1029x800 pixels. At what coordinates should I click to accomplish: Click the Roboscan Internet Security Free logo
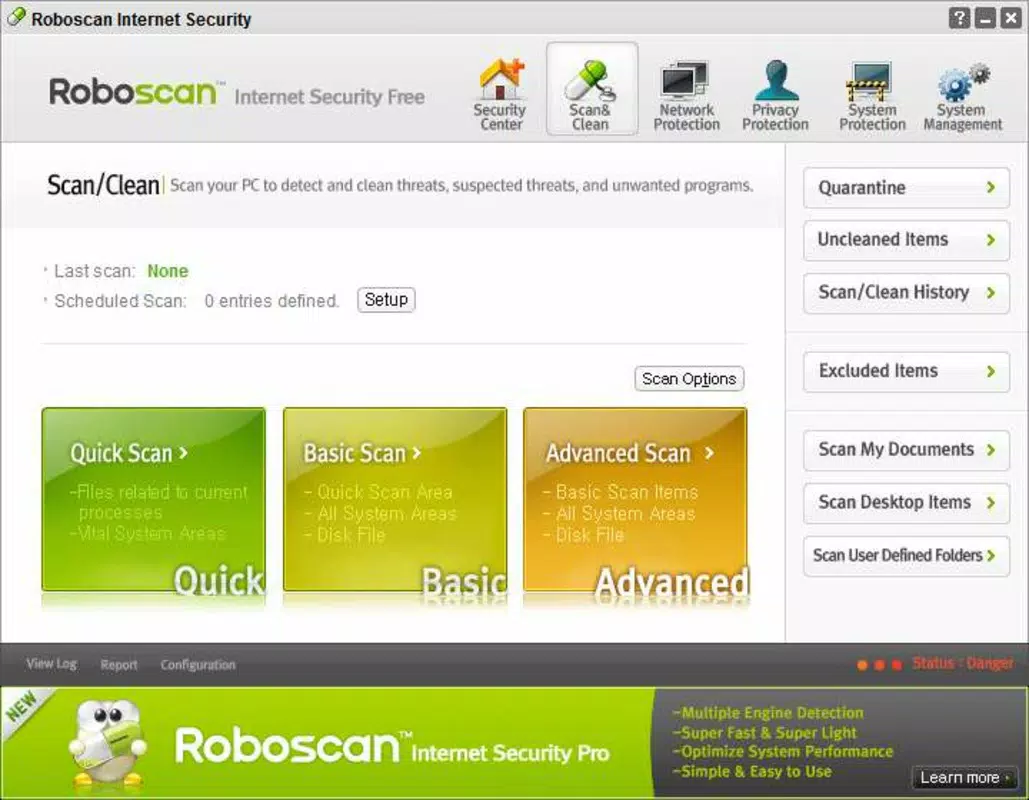pyautogui.click(x=236, y=93)
